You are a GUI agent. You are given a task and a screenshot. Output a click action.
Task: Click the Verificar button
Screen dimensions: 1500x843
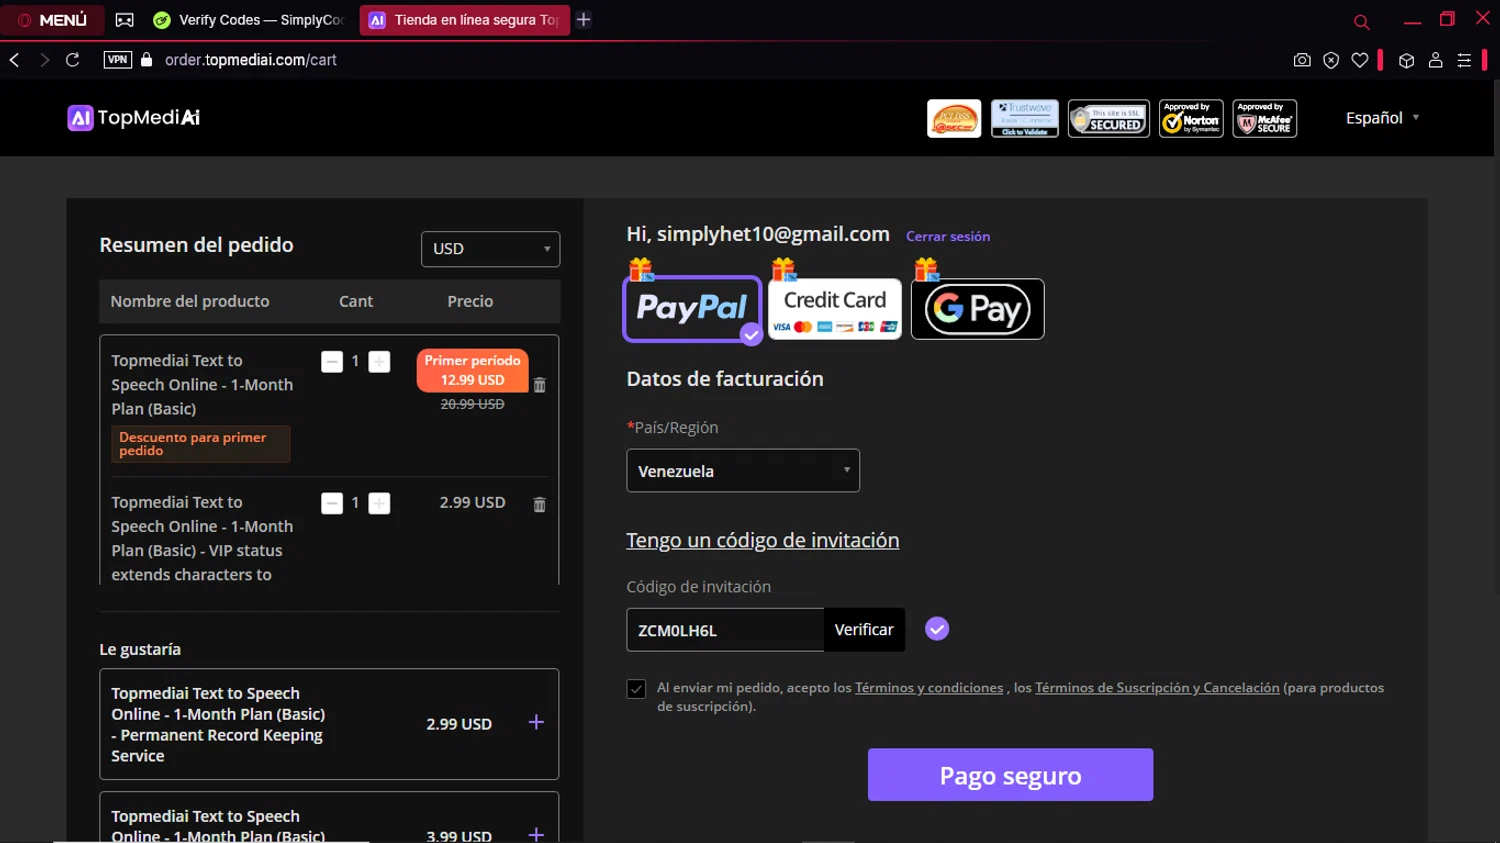coord(864,630)
